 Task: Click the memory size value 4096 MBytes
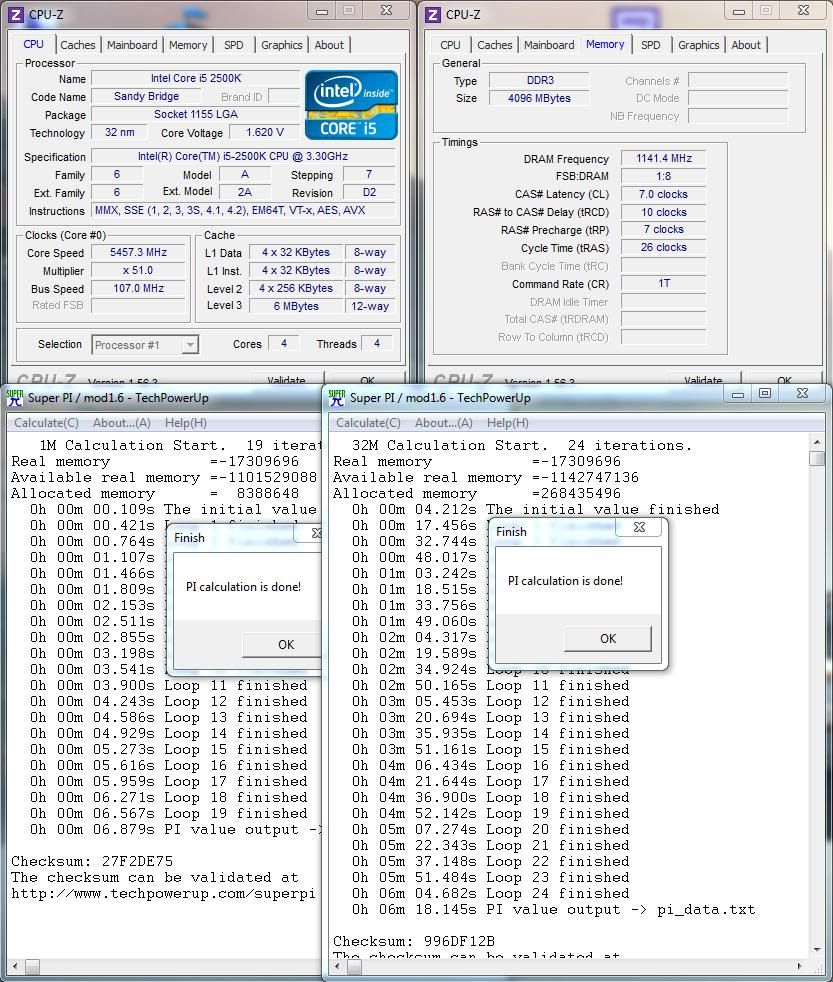point(539,98)
